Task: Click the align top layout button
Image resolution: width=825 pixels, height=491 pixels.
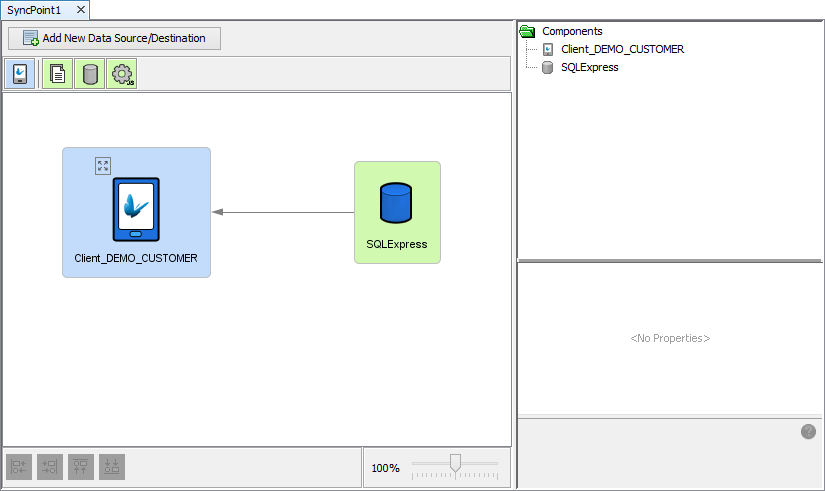Action: [81, 466]
